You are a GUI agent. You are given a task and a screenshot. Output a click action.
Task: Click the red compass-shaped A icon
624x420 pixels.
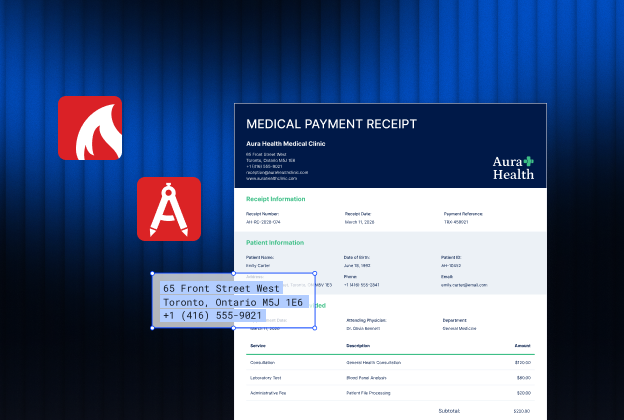pyautogui.click(x=169, y=209)
